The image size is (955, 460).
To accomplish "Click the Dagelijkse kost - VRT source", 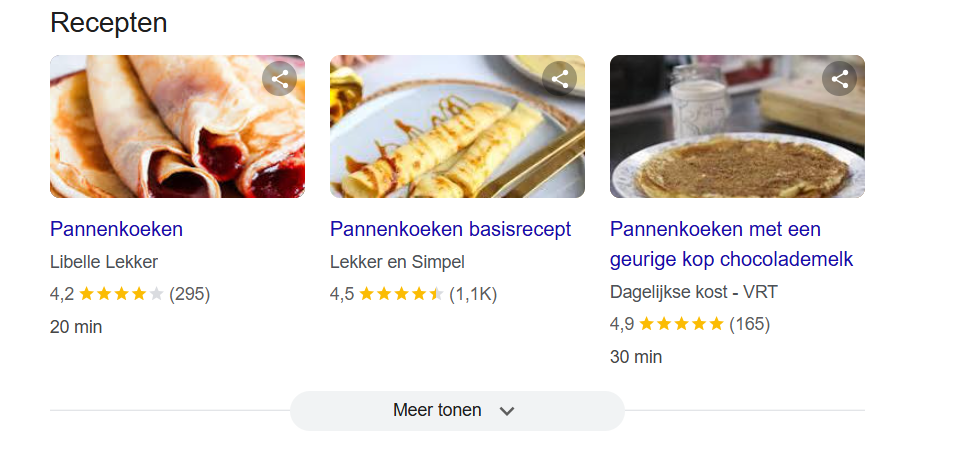I will point(693,292).
